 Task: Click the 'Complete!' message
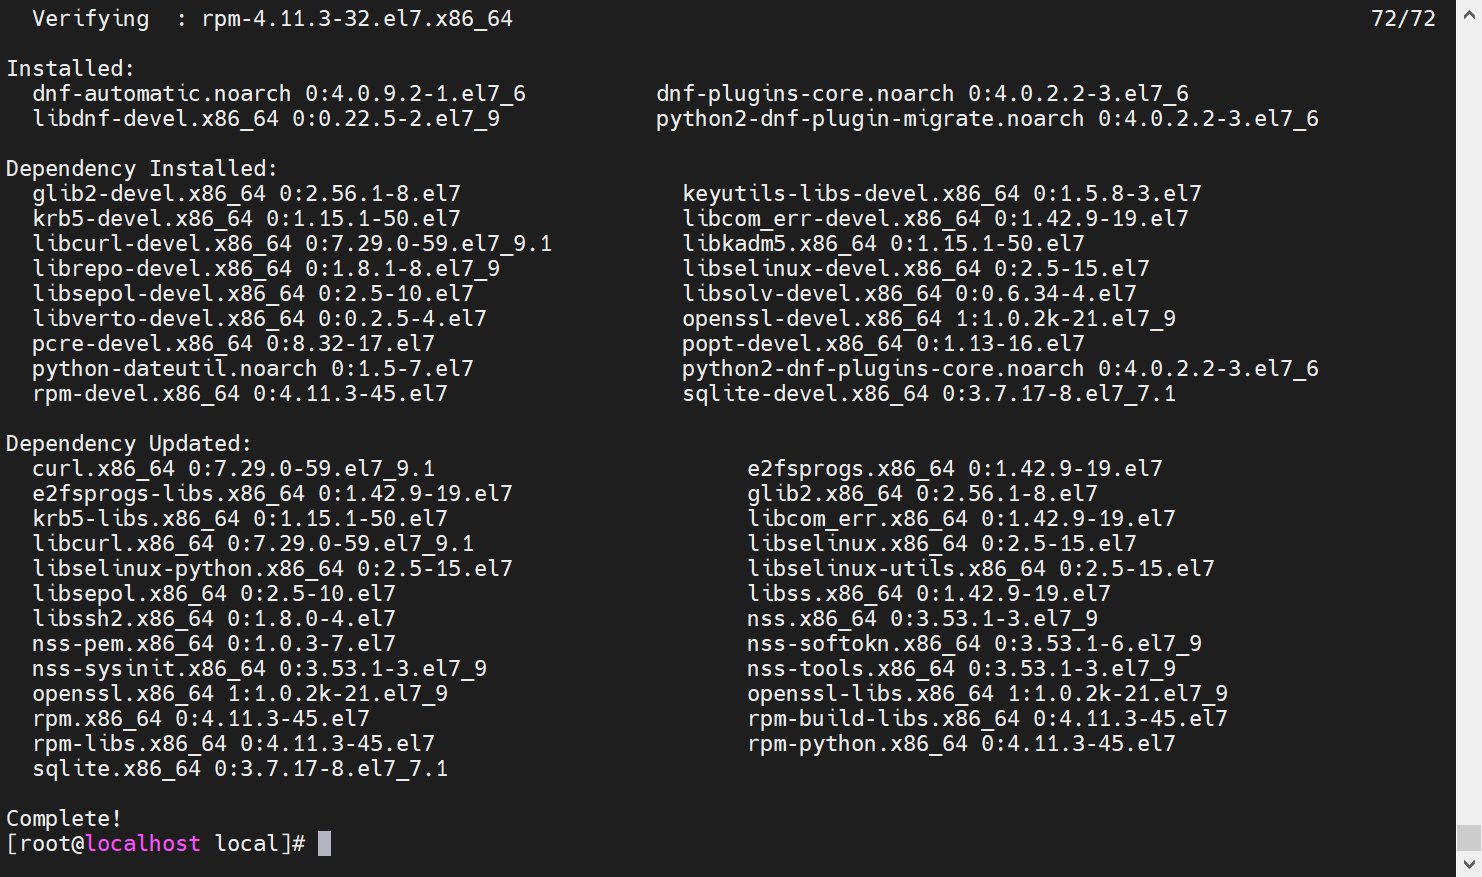point(63,818)
